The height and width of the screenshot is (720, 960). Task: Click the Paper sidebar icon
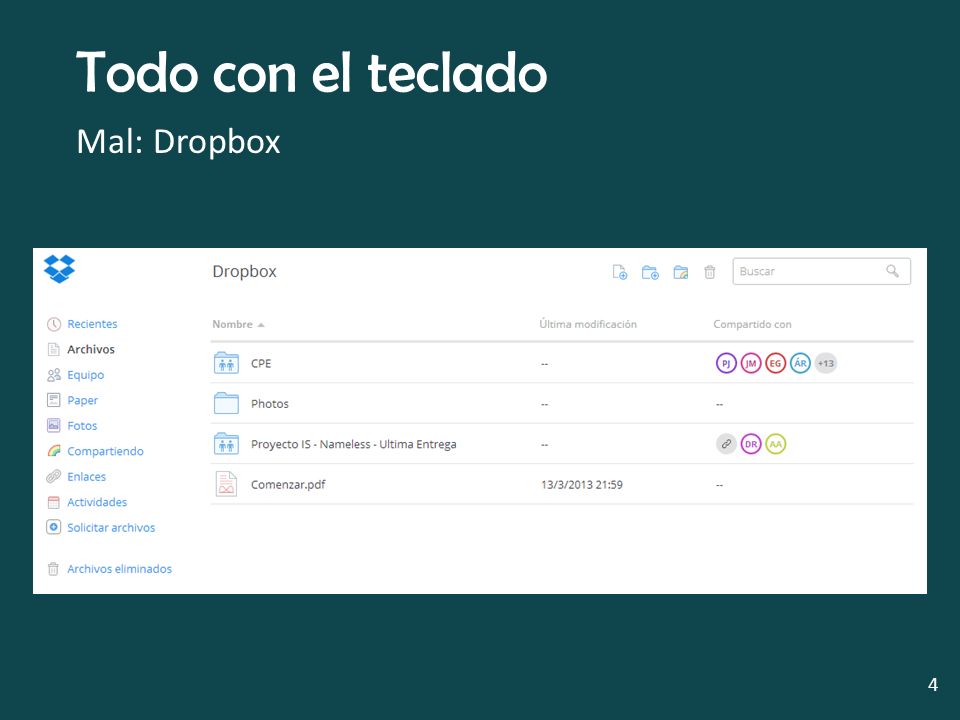(x=54, y=400)
